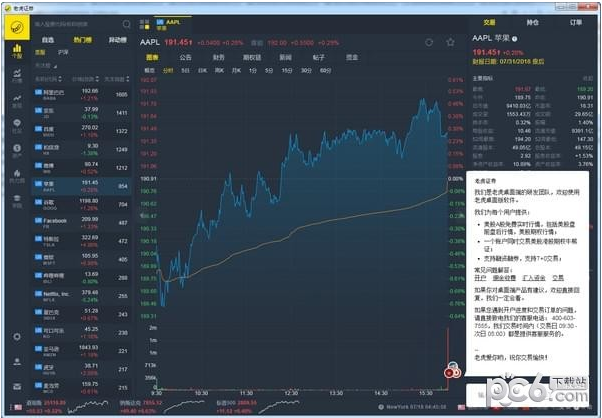Click the clock icon beside NewYork time

pos(381,407)
